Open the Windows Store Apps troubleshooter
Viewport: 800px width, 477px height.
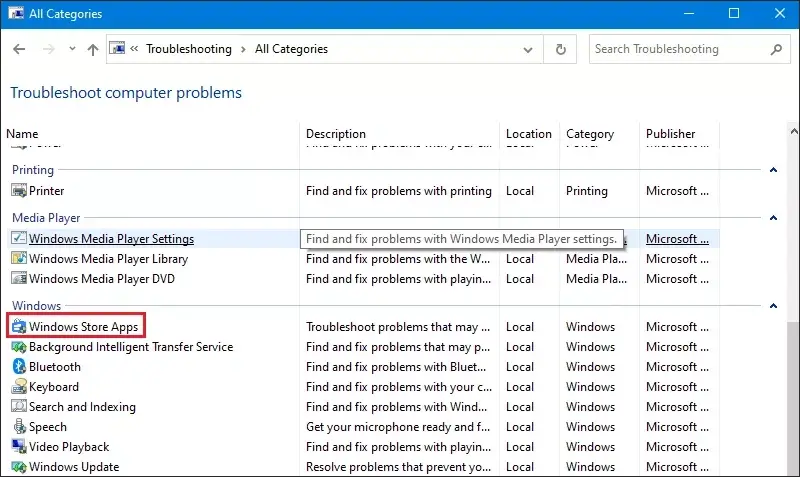coord(84,327)
